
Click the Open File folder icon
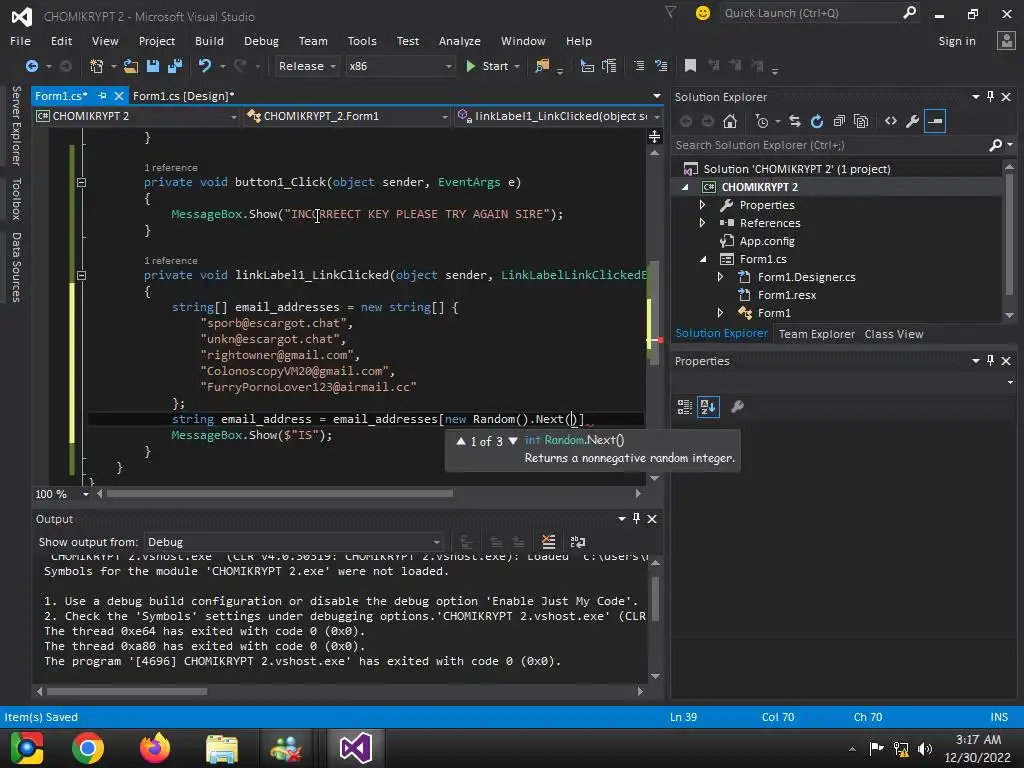[x=131, y=66]
